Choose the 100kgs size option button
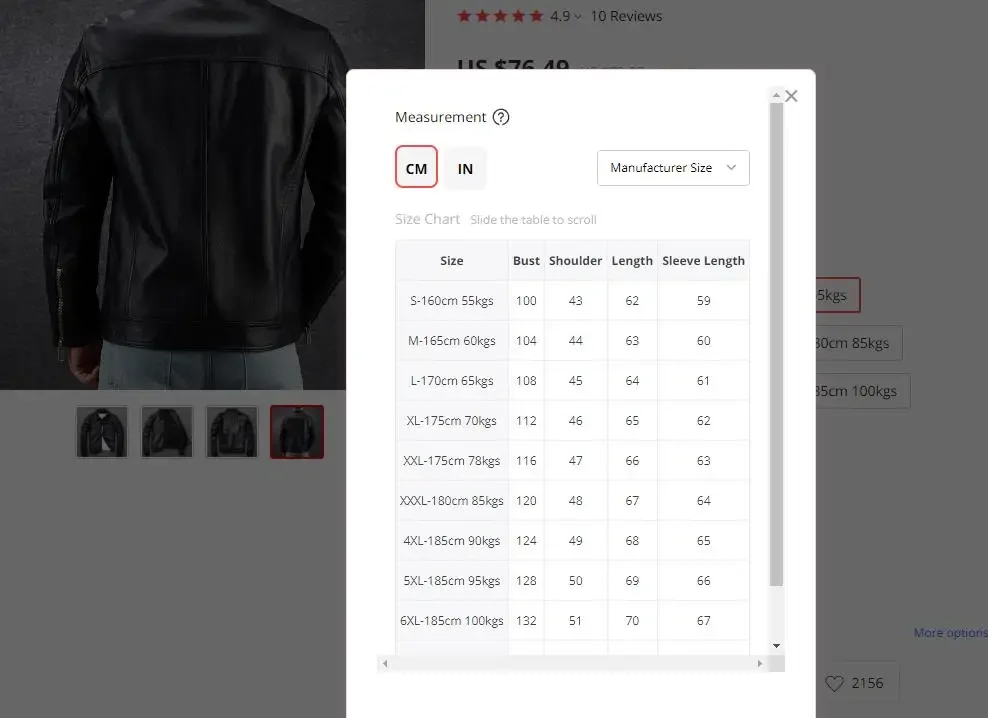988x718 pixels. point(863,391)
